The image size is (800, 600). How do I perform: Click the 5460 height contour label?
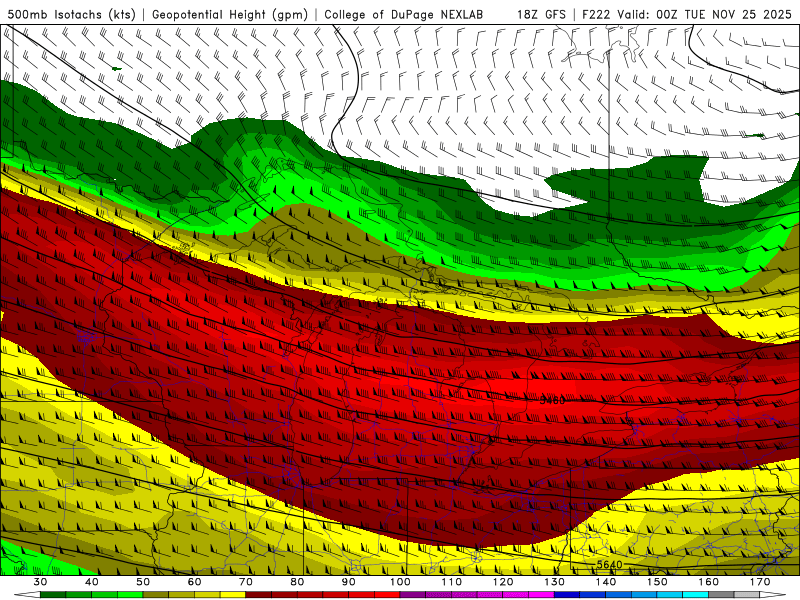tap(553, 401)
